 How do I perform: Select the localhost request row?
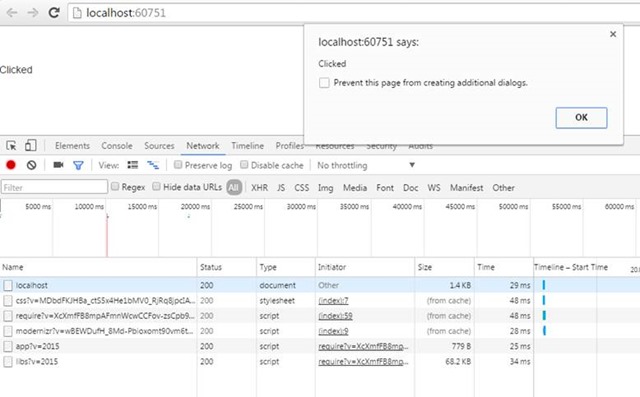coord(320,285)
